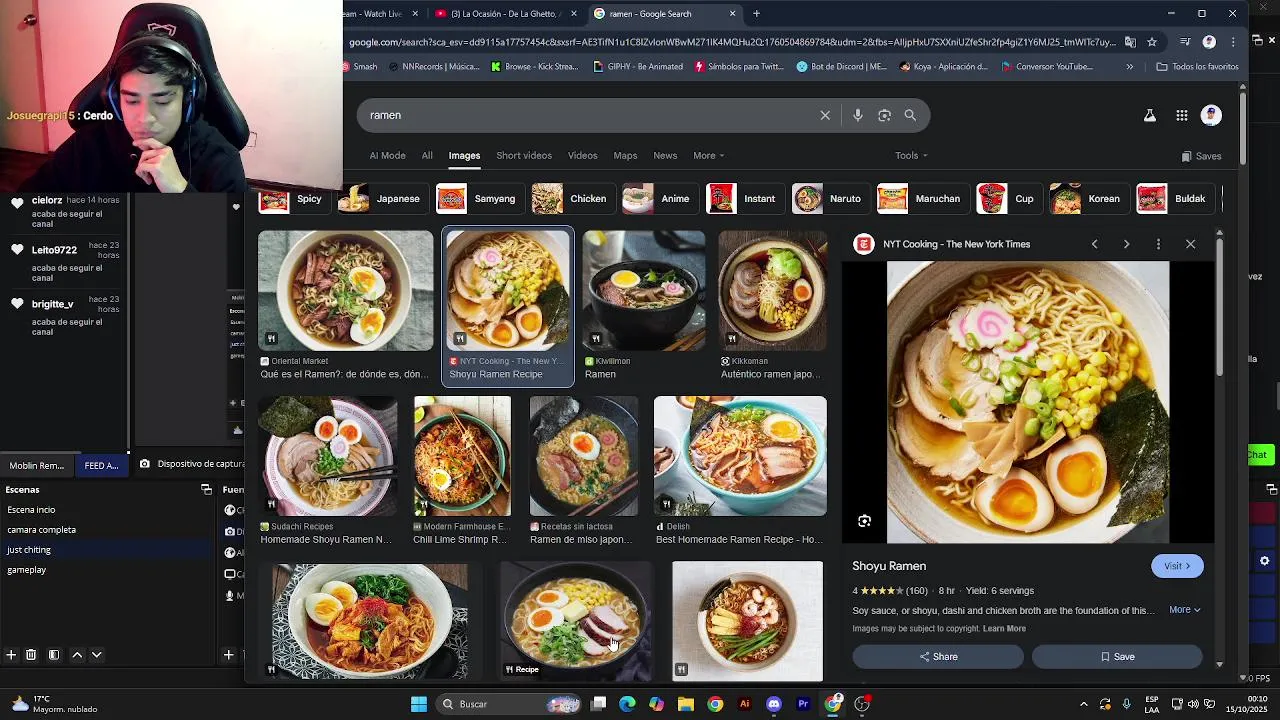Open the Google account avatar
This screenshot has height=720, width=1280.
tap(1211, 115)
